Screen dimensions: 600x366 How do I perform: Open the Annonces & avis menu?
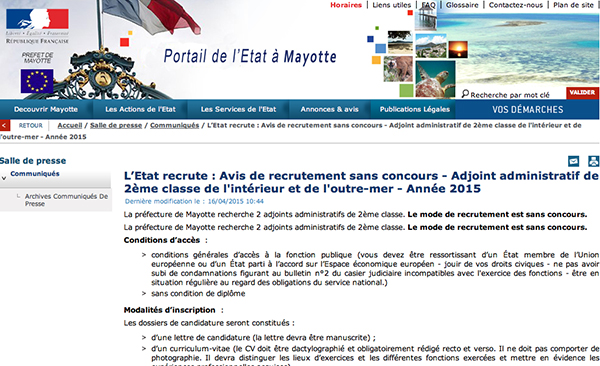coord(329,109)
